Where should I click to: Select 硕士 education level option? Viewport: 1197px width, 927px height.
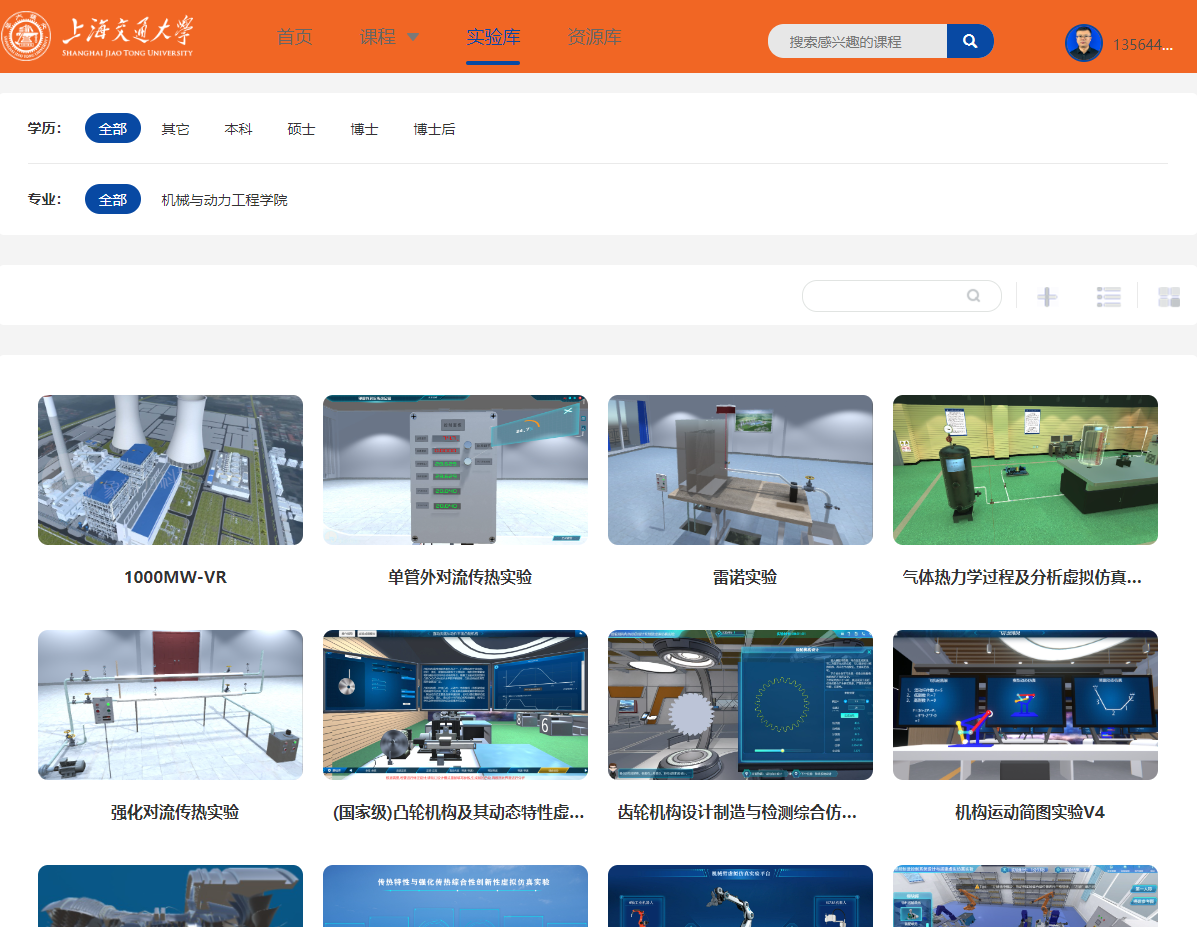[x=301, y=128]
